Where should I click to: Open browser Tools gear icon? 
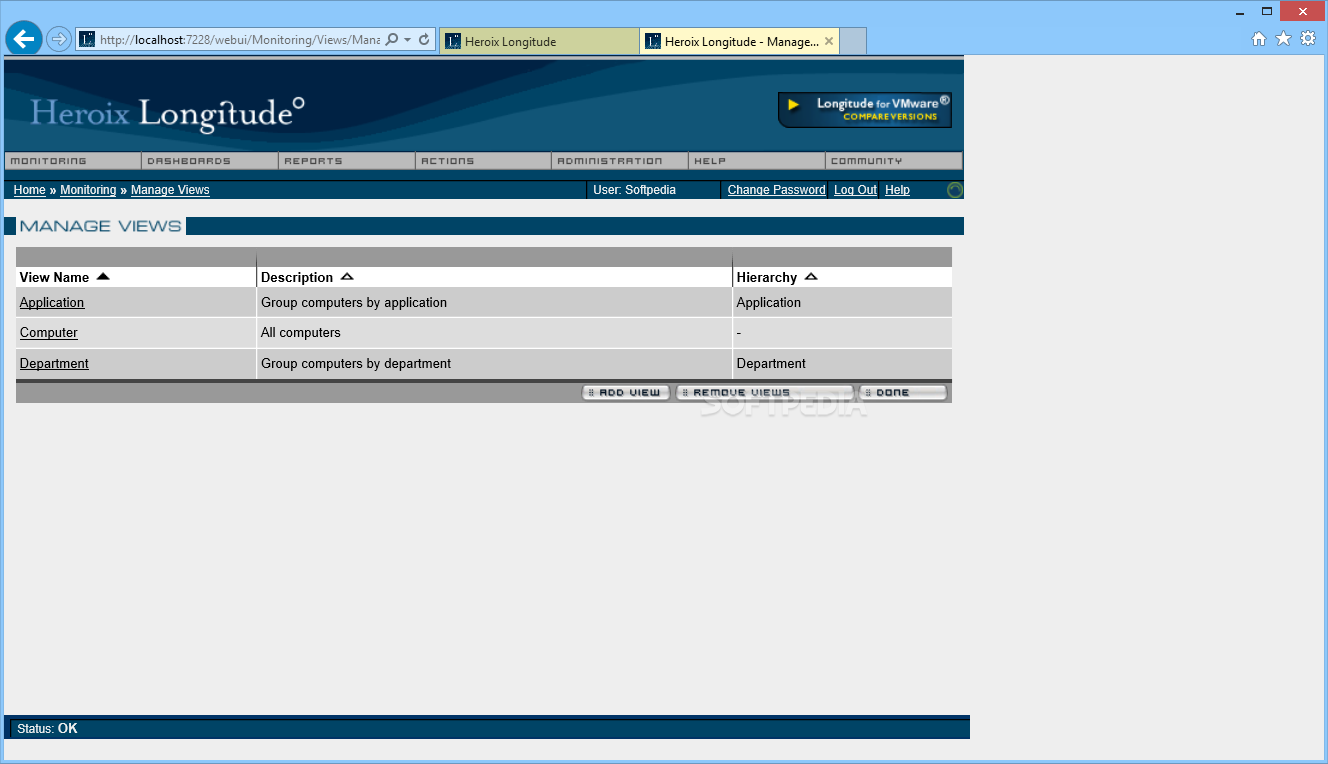(1308, 39)
